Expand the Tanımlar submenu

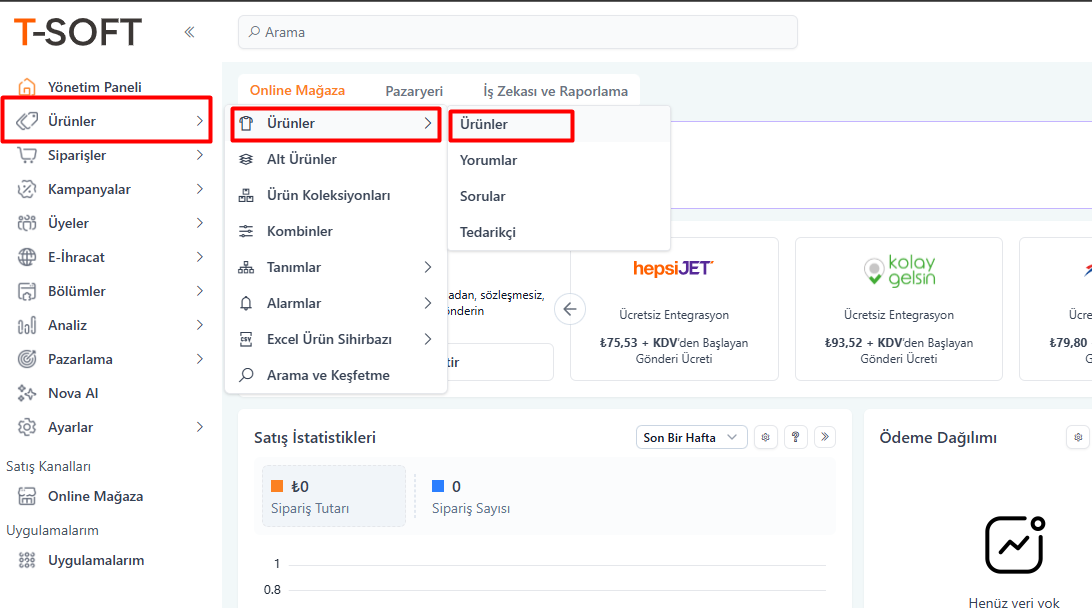coord(427,267)
